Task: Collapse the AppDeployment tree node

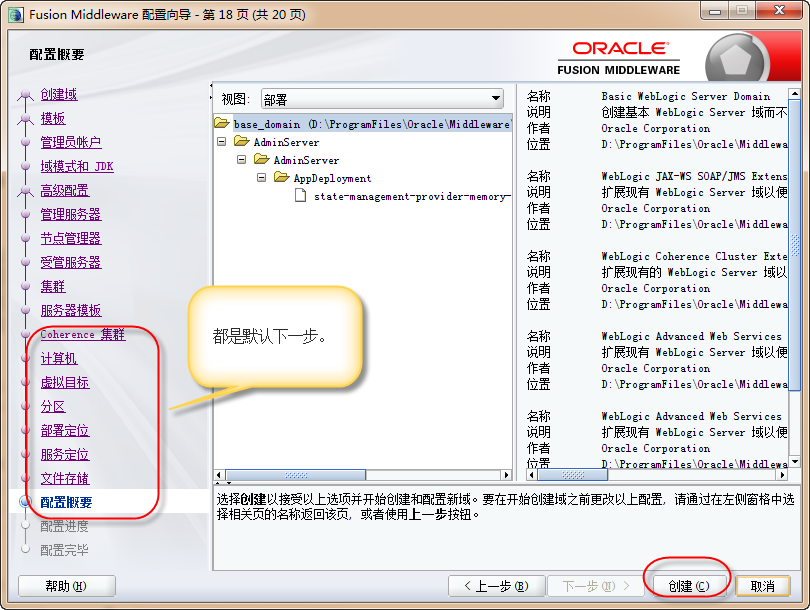Action: point(261,178)
